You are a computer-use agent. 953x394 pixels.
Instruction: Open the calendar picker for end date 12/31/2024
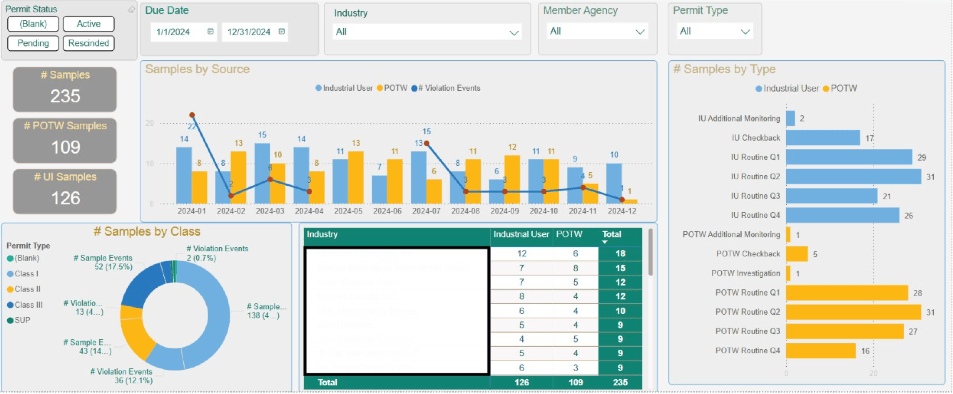click(x=281, y=32)
